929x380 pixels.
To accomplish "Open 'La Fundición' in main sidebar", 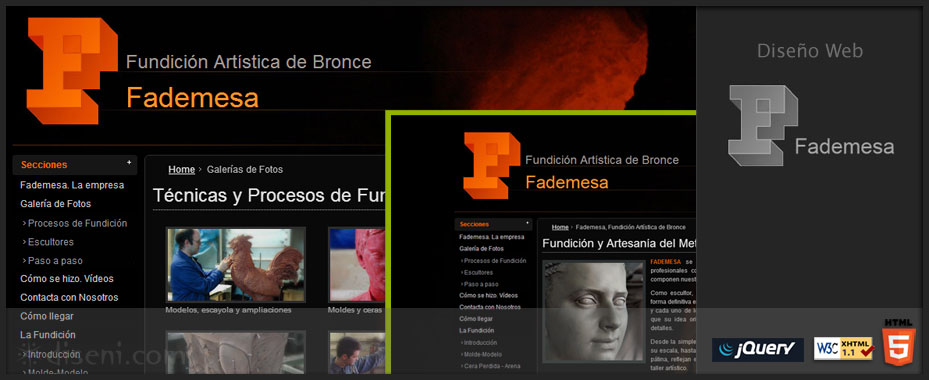I will 48,334.
